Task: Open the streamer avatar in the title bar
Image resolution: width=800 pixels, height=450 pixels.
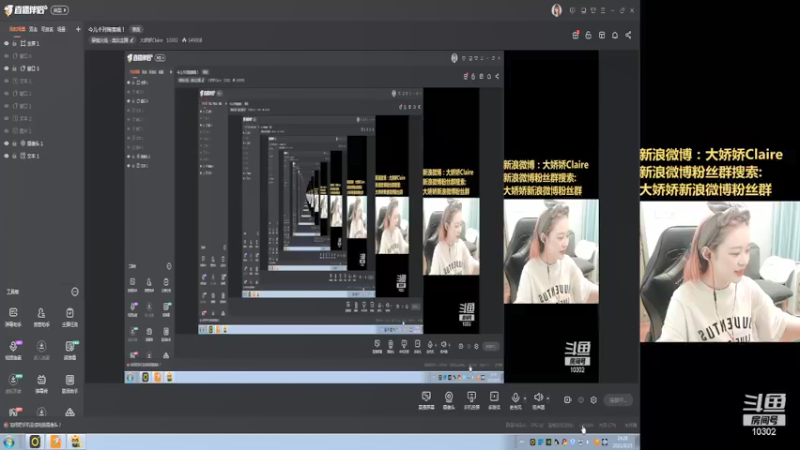Action: [x=557, y=10]
